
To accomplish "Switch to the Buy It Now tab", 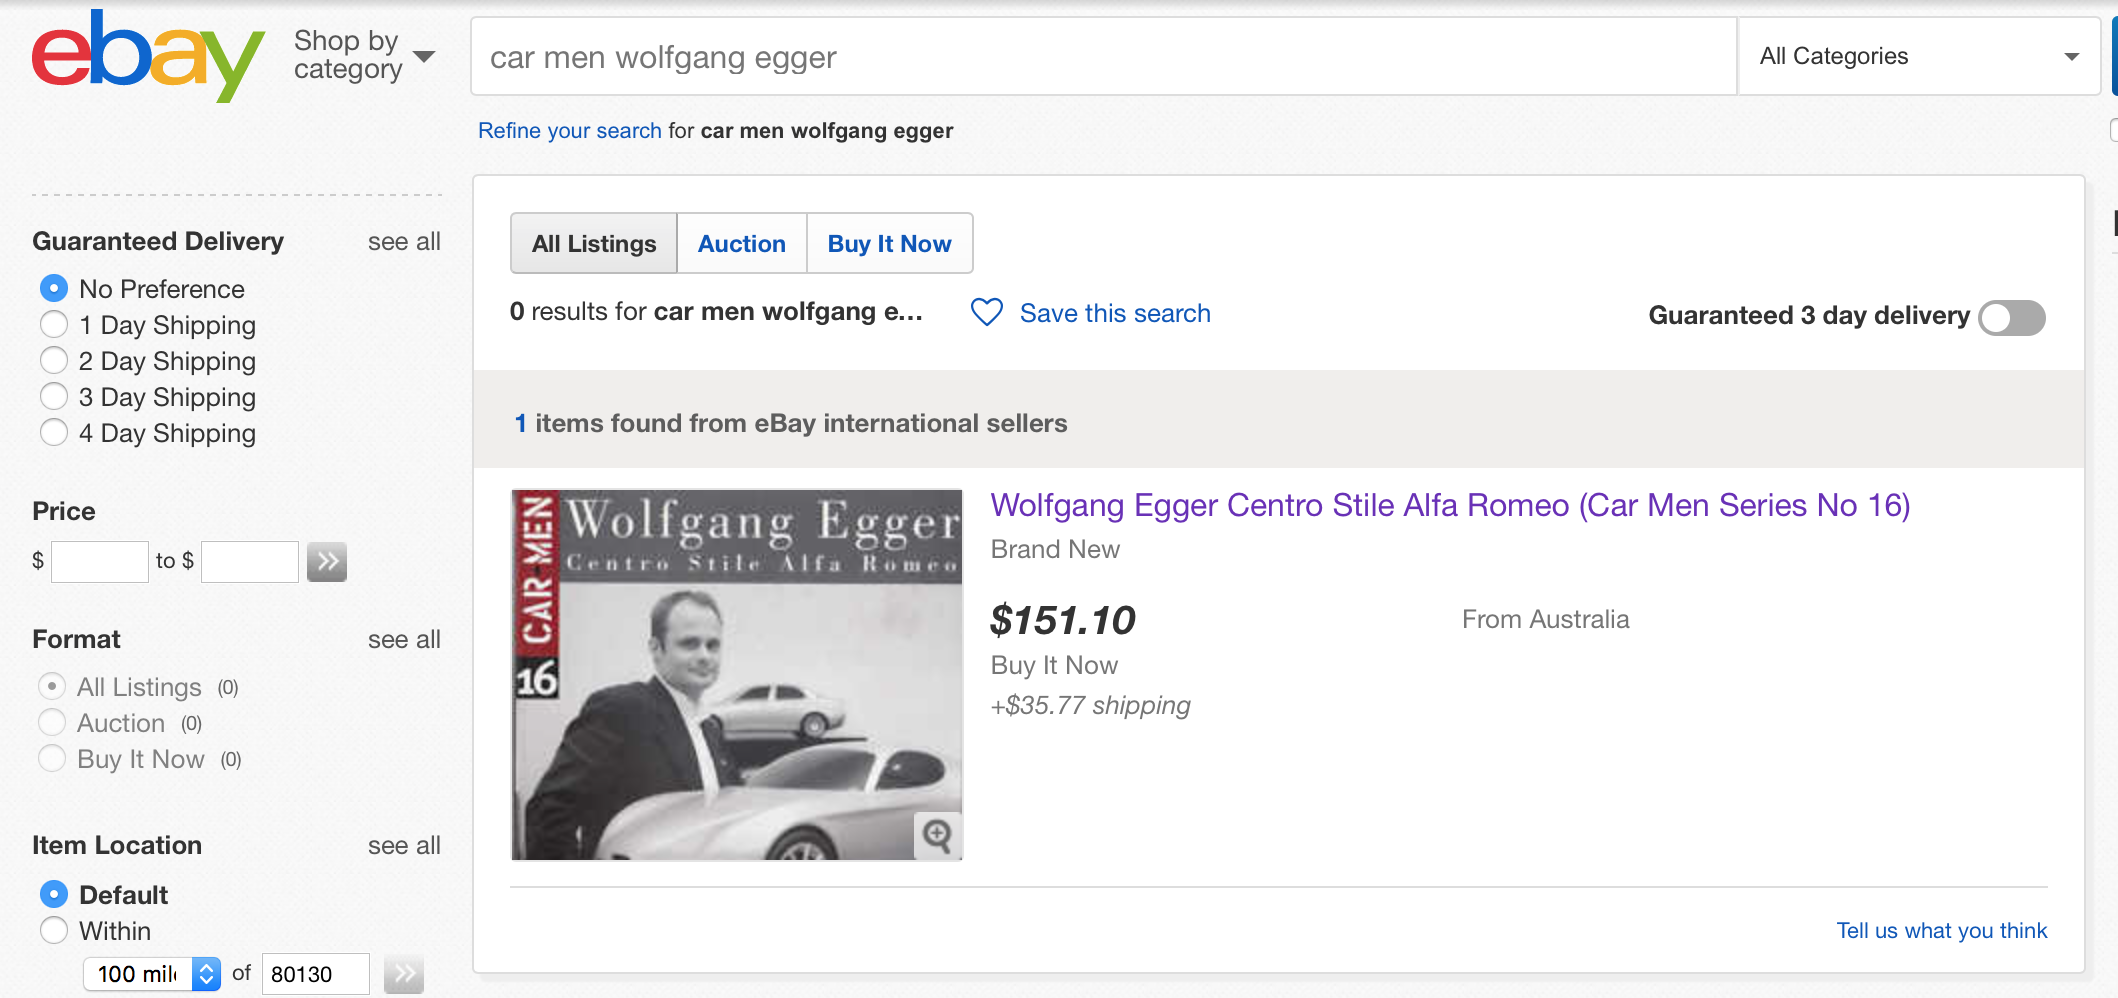I will click(x=889, y=243).
